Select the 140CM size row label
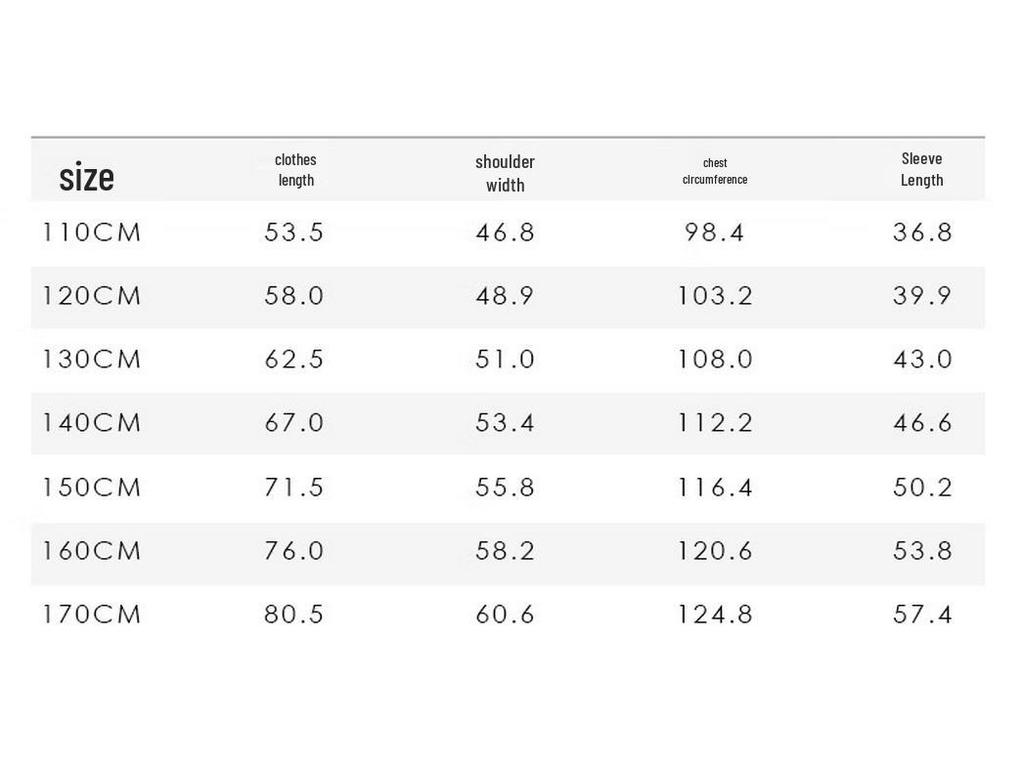Screen dimensions: 1024x768 (x=92, y=423)
